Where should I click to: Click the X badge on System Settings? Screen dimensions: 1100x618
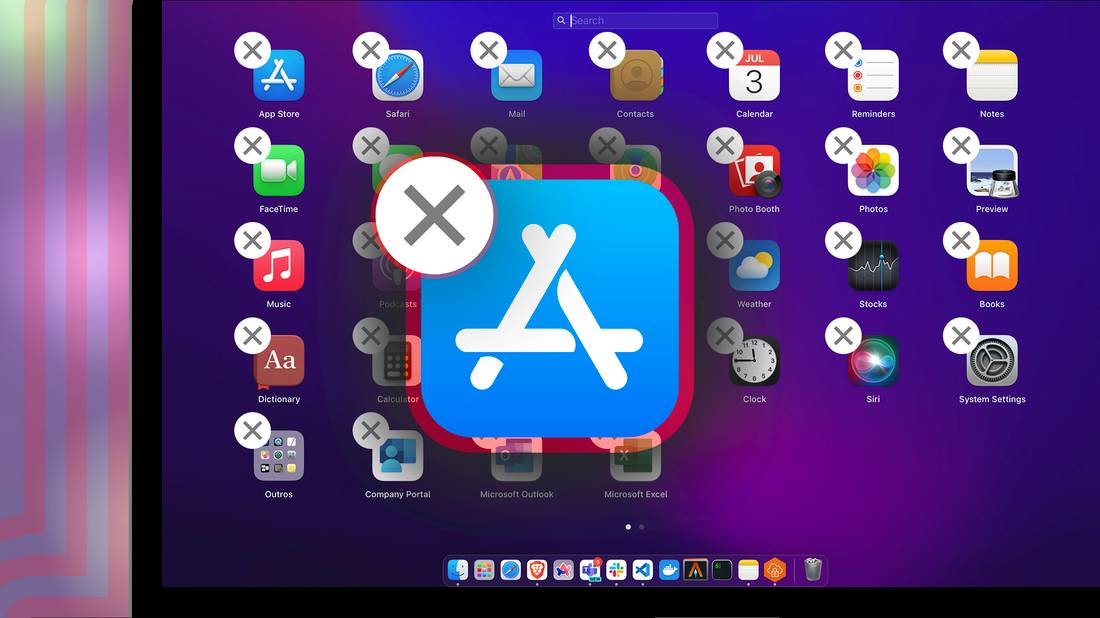961,336
